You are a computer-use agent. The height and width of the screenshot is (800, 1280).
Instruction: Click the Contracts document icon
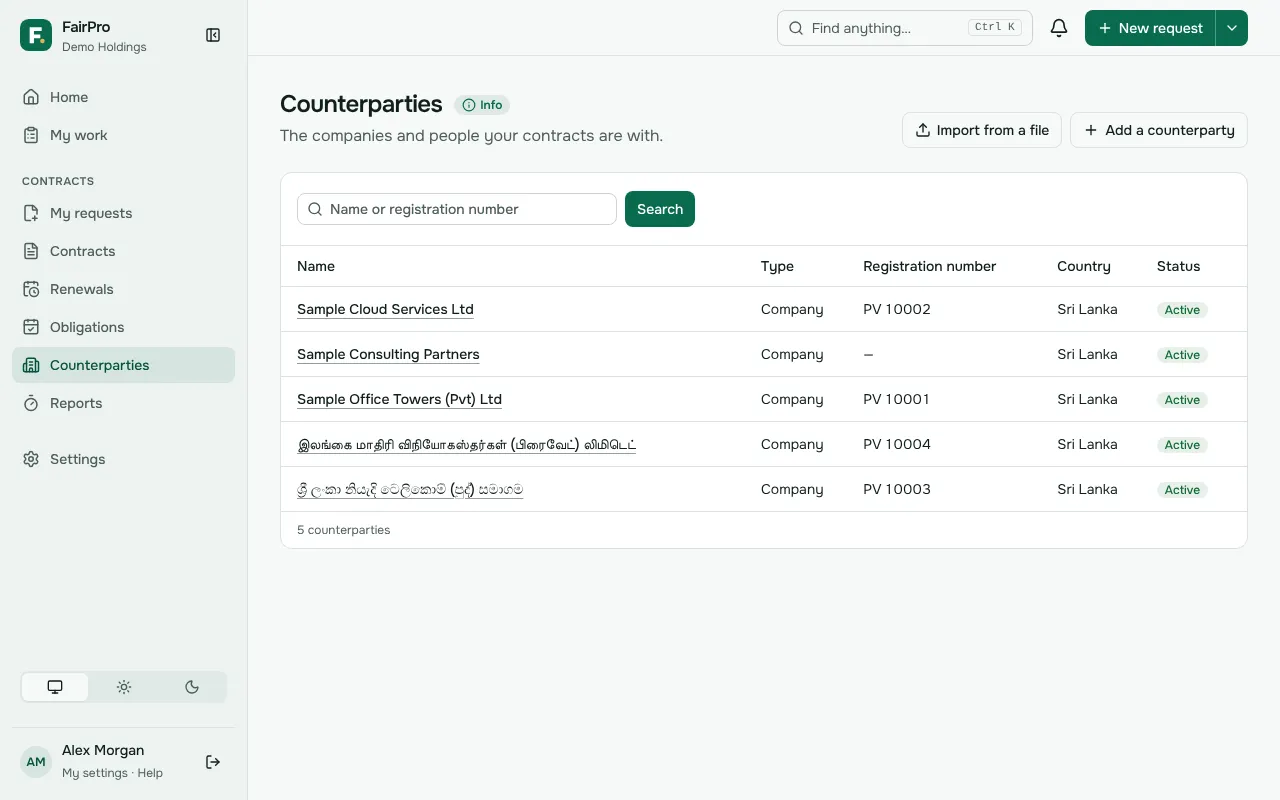tap(31, 251)
